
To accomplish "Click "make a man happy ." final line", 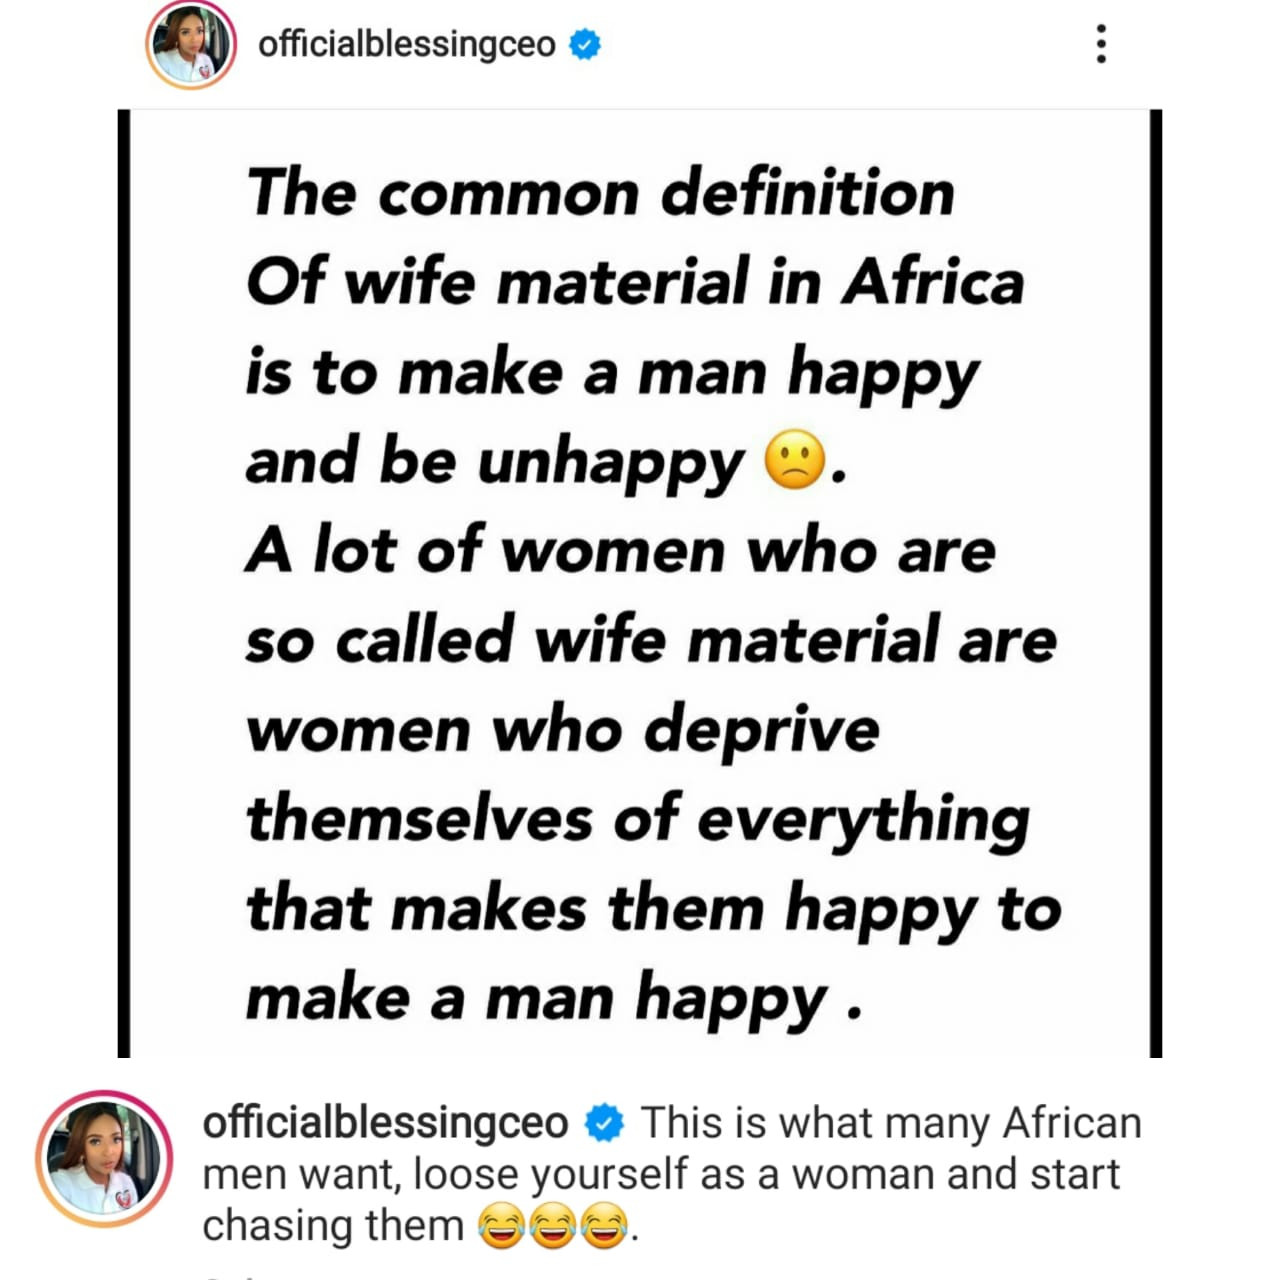I will [x=552, y=999].
